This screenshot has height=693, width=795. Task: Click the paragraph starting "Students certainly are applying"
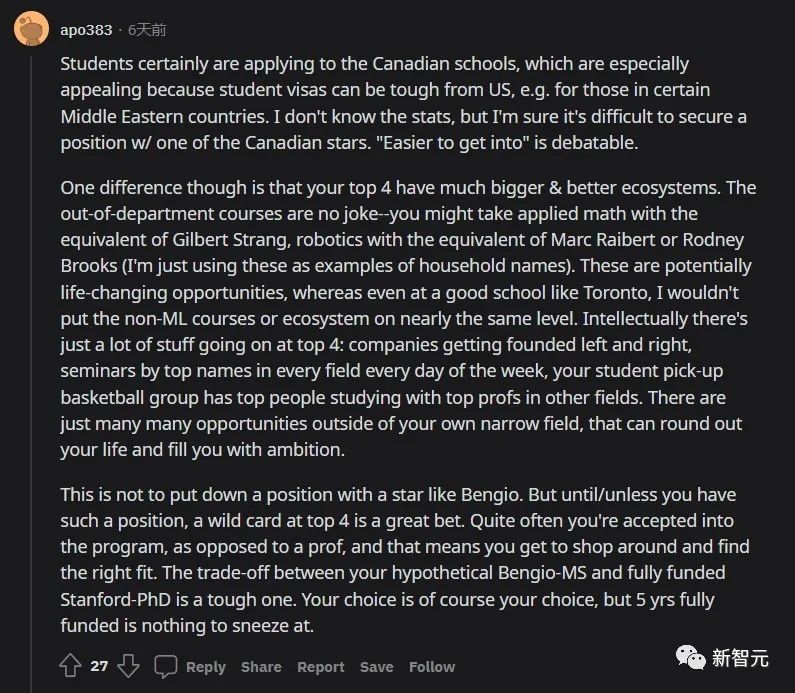tap(400, 103)
